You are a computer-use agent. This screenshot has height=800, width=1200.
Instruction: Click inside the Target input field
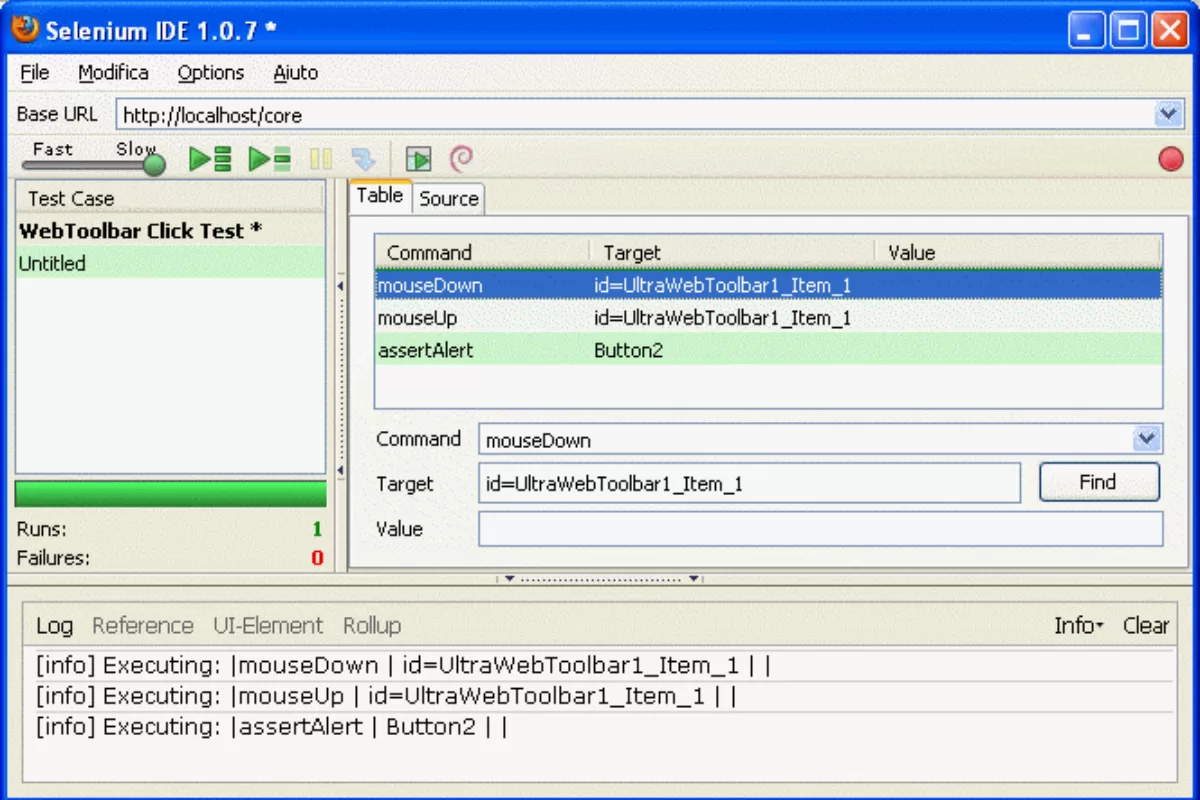748,484
